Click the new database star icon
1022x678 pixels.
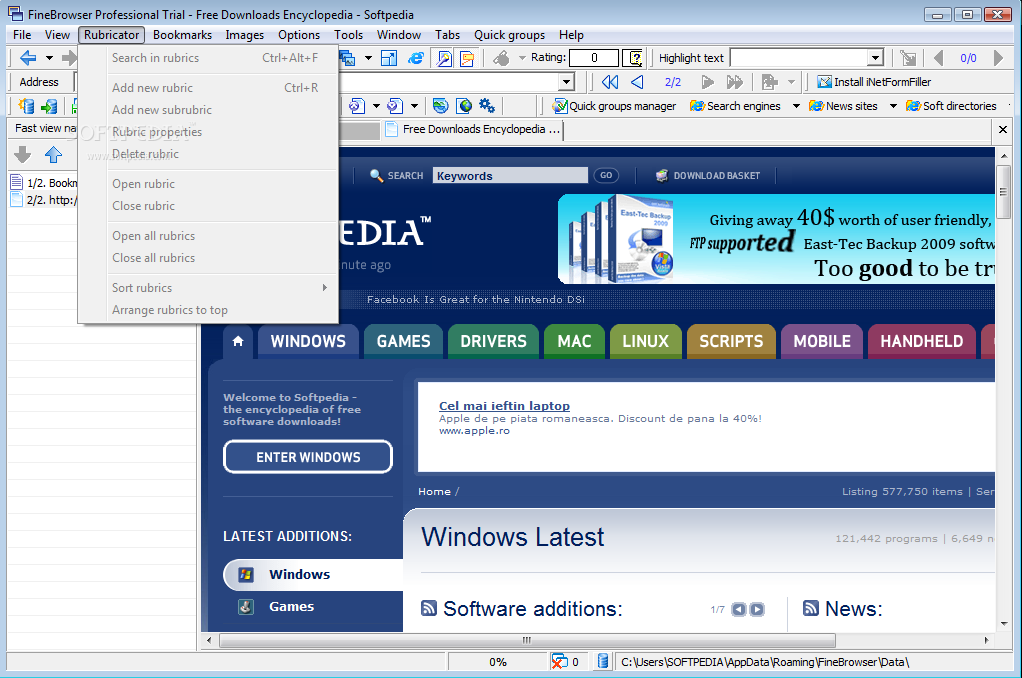point(26,106)
